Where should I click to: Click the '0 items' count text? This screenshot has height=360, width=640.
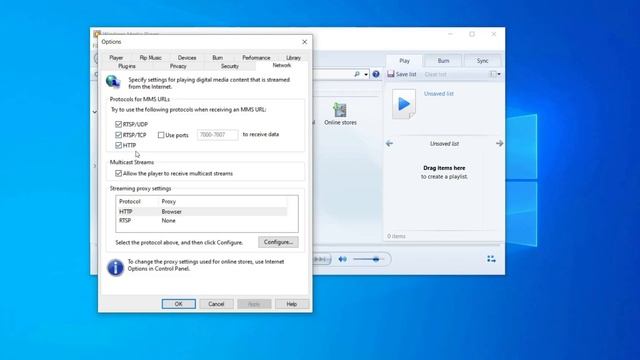[x=396, y=236]
